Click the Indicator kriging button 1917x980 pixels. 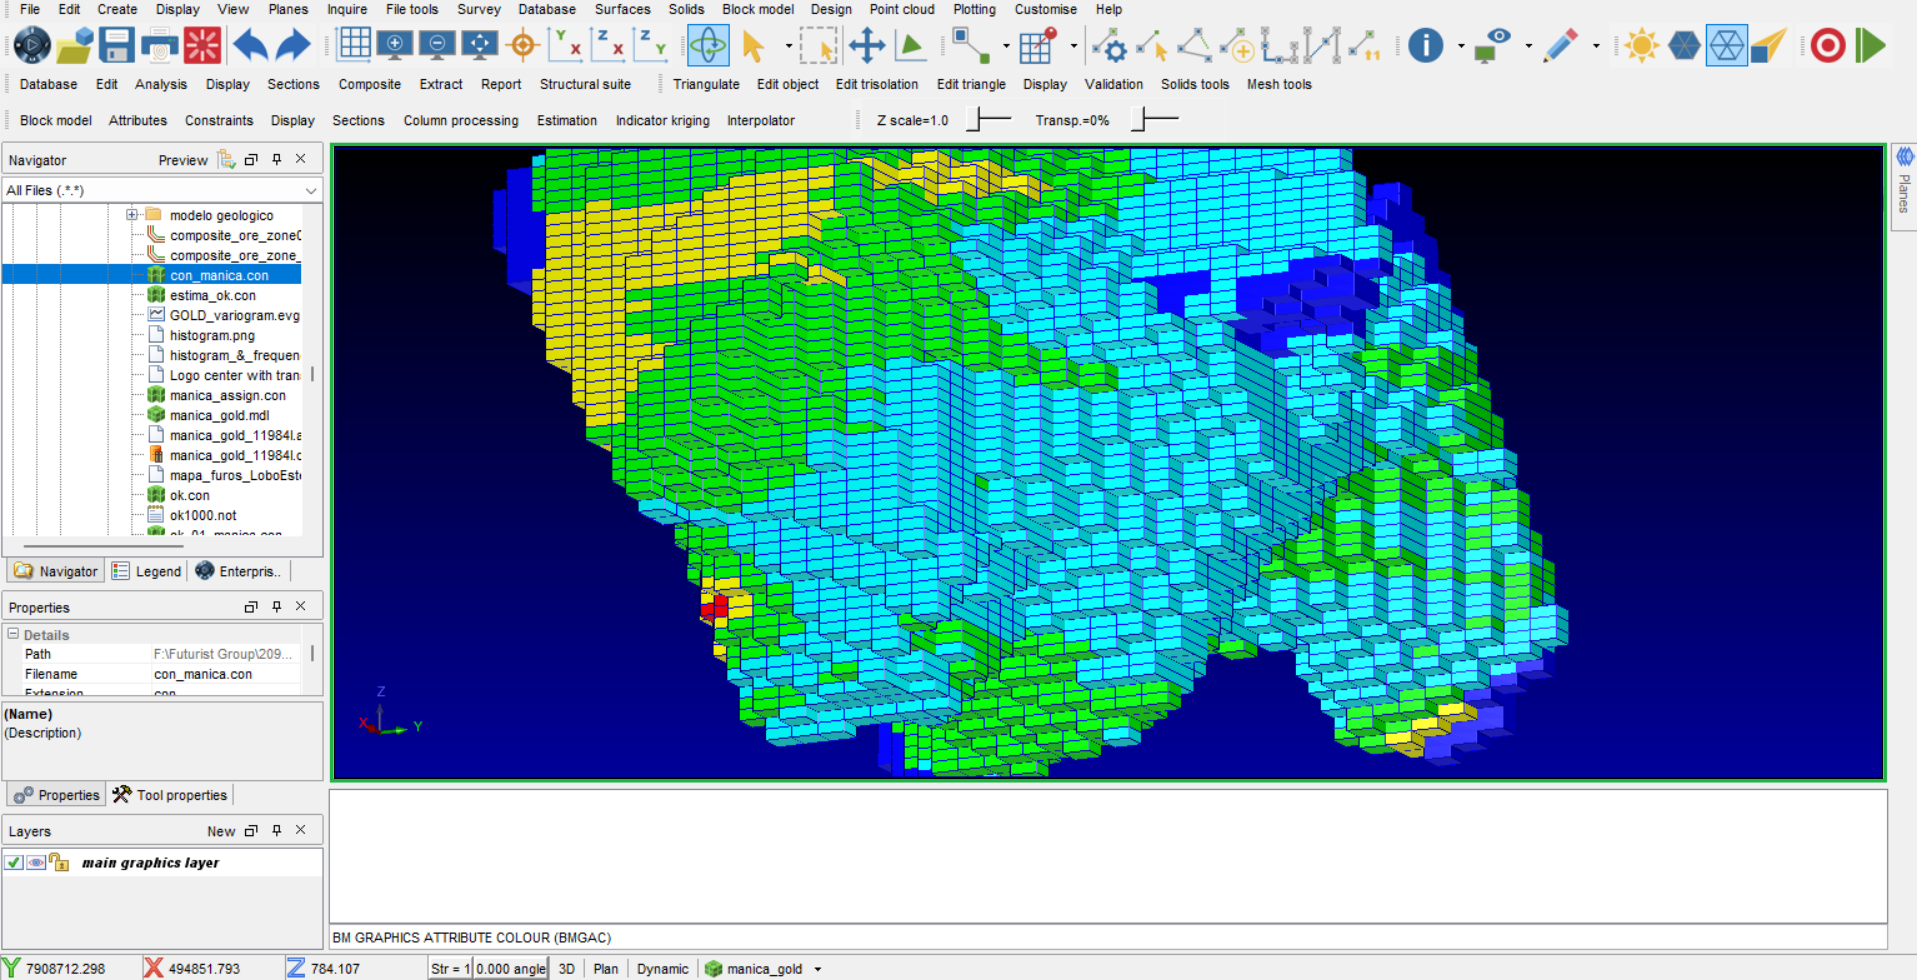pyautogui.click(x=662, y=120)
